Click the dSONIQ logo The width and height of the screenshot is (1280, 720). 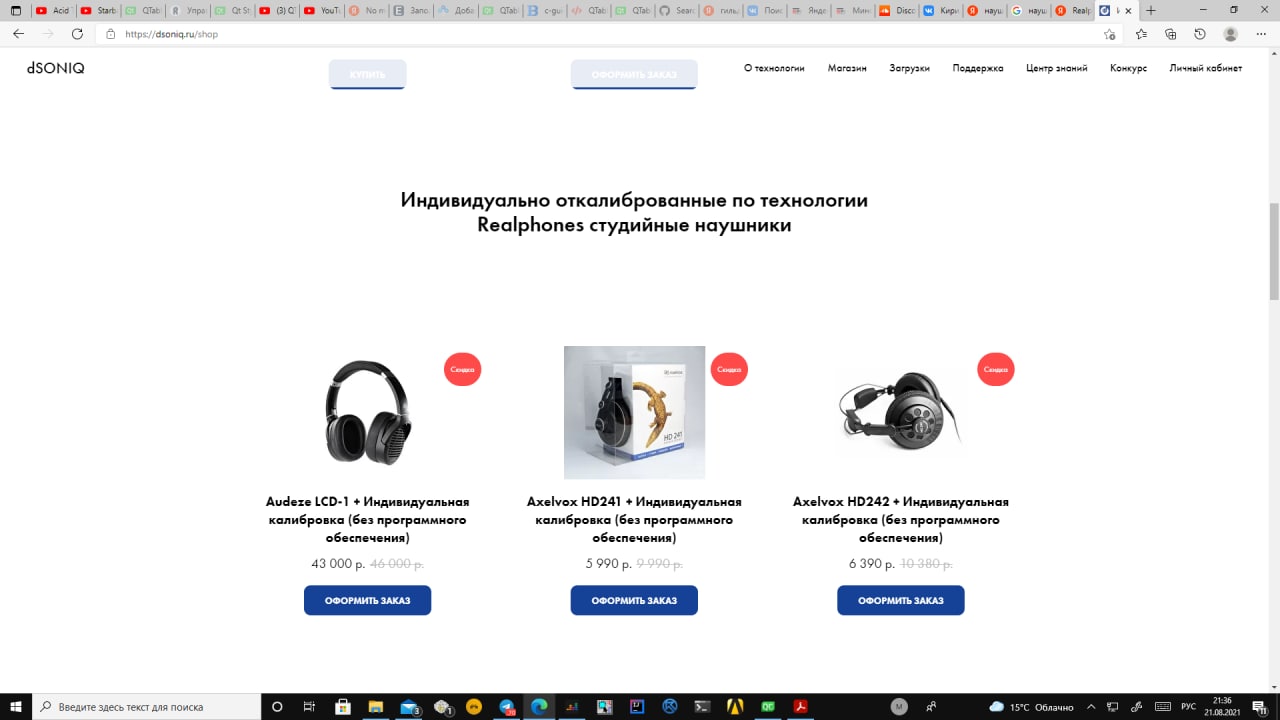[x=56, y=68]
